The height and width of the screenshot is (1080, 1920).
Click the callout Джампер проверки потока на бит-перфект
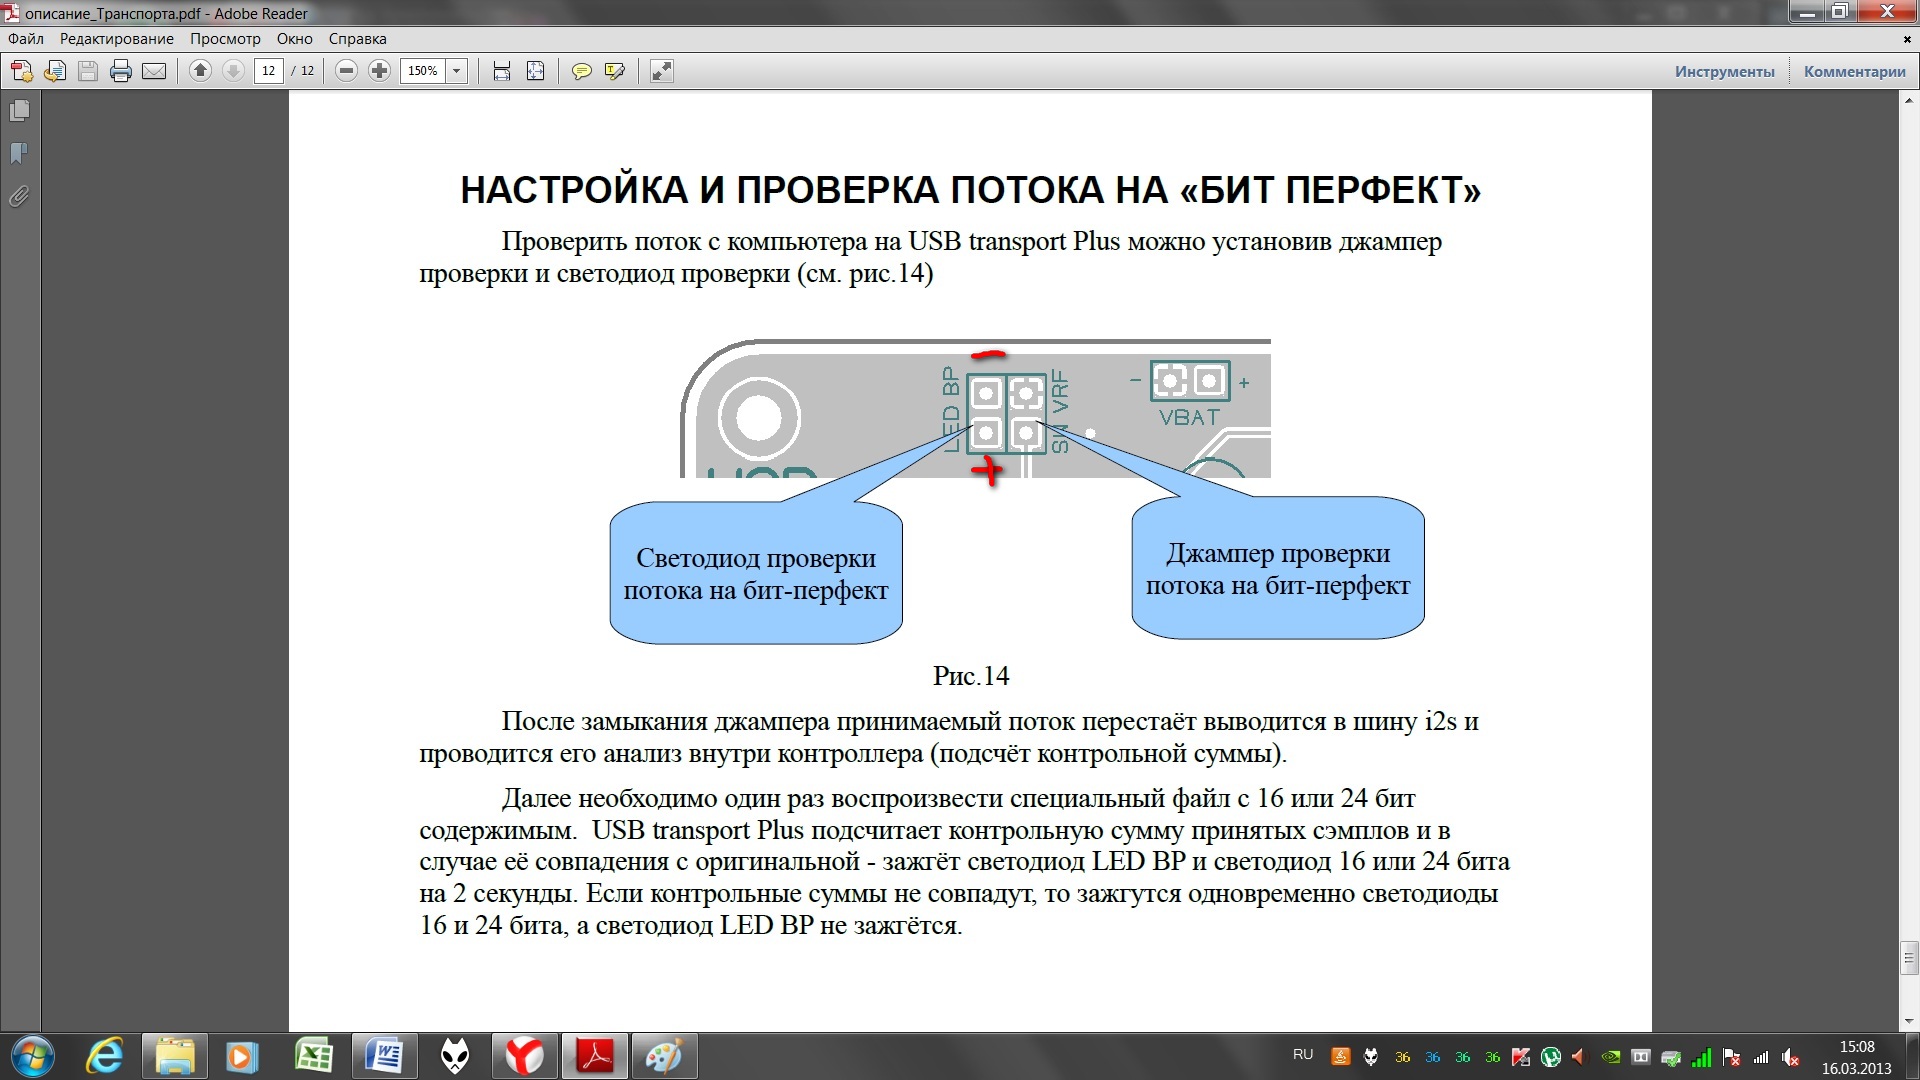click(1278, 569)
